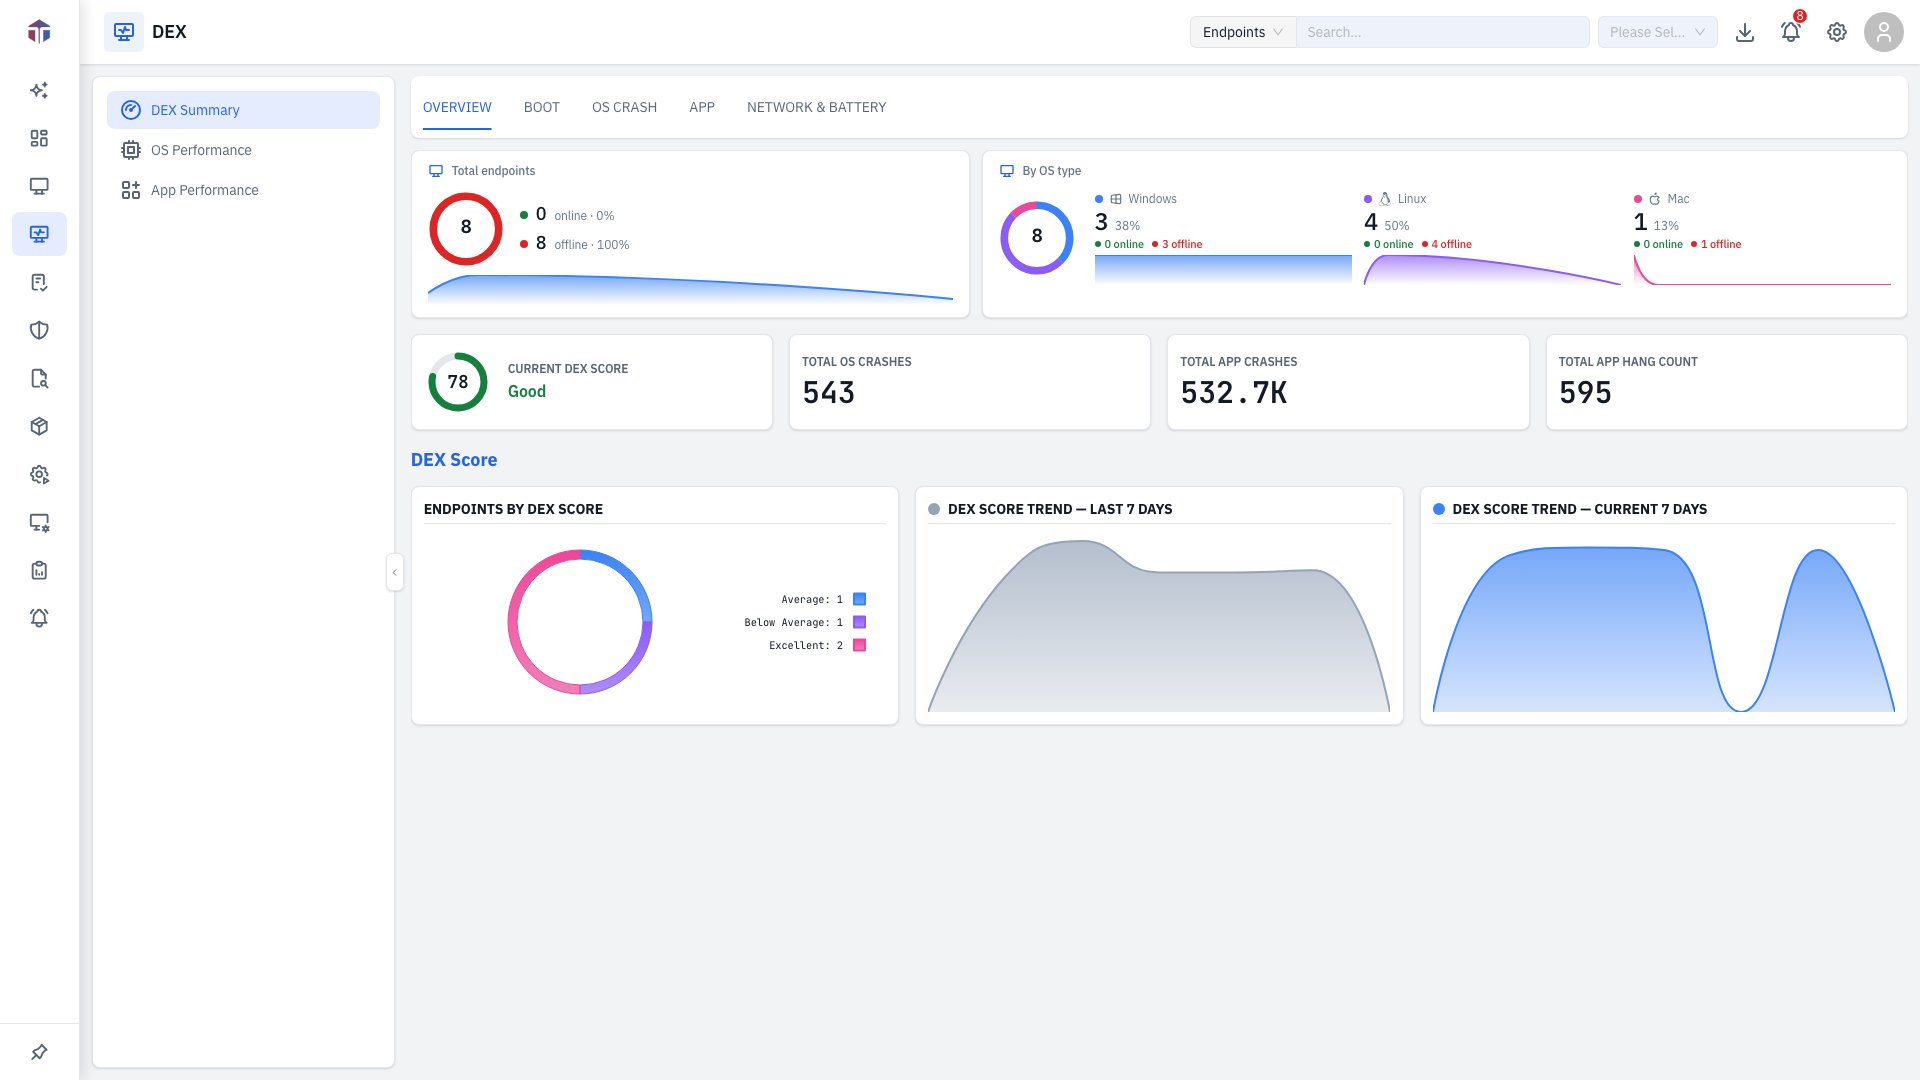The width and height of the screenshot is (1920, 1080).
Task: Click the '4 offline' Linux status
Action: tap(1447, 244)
